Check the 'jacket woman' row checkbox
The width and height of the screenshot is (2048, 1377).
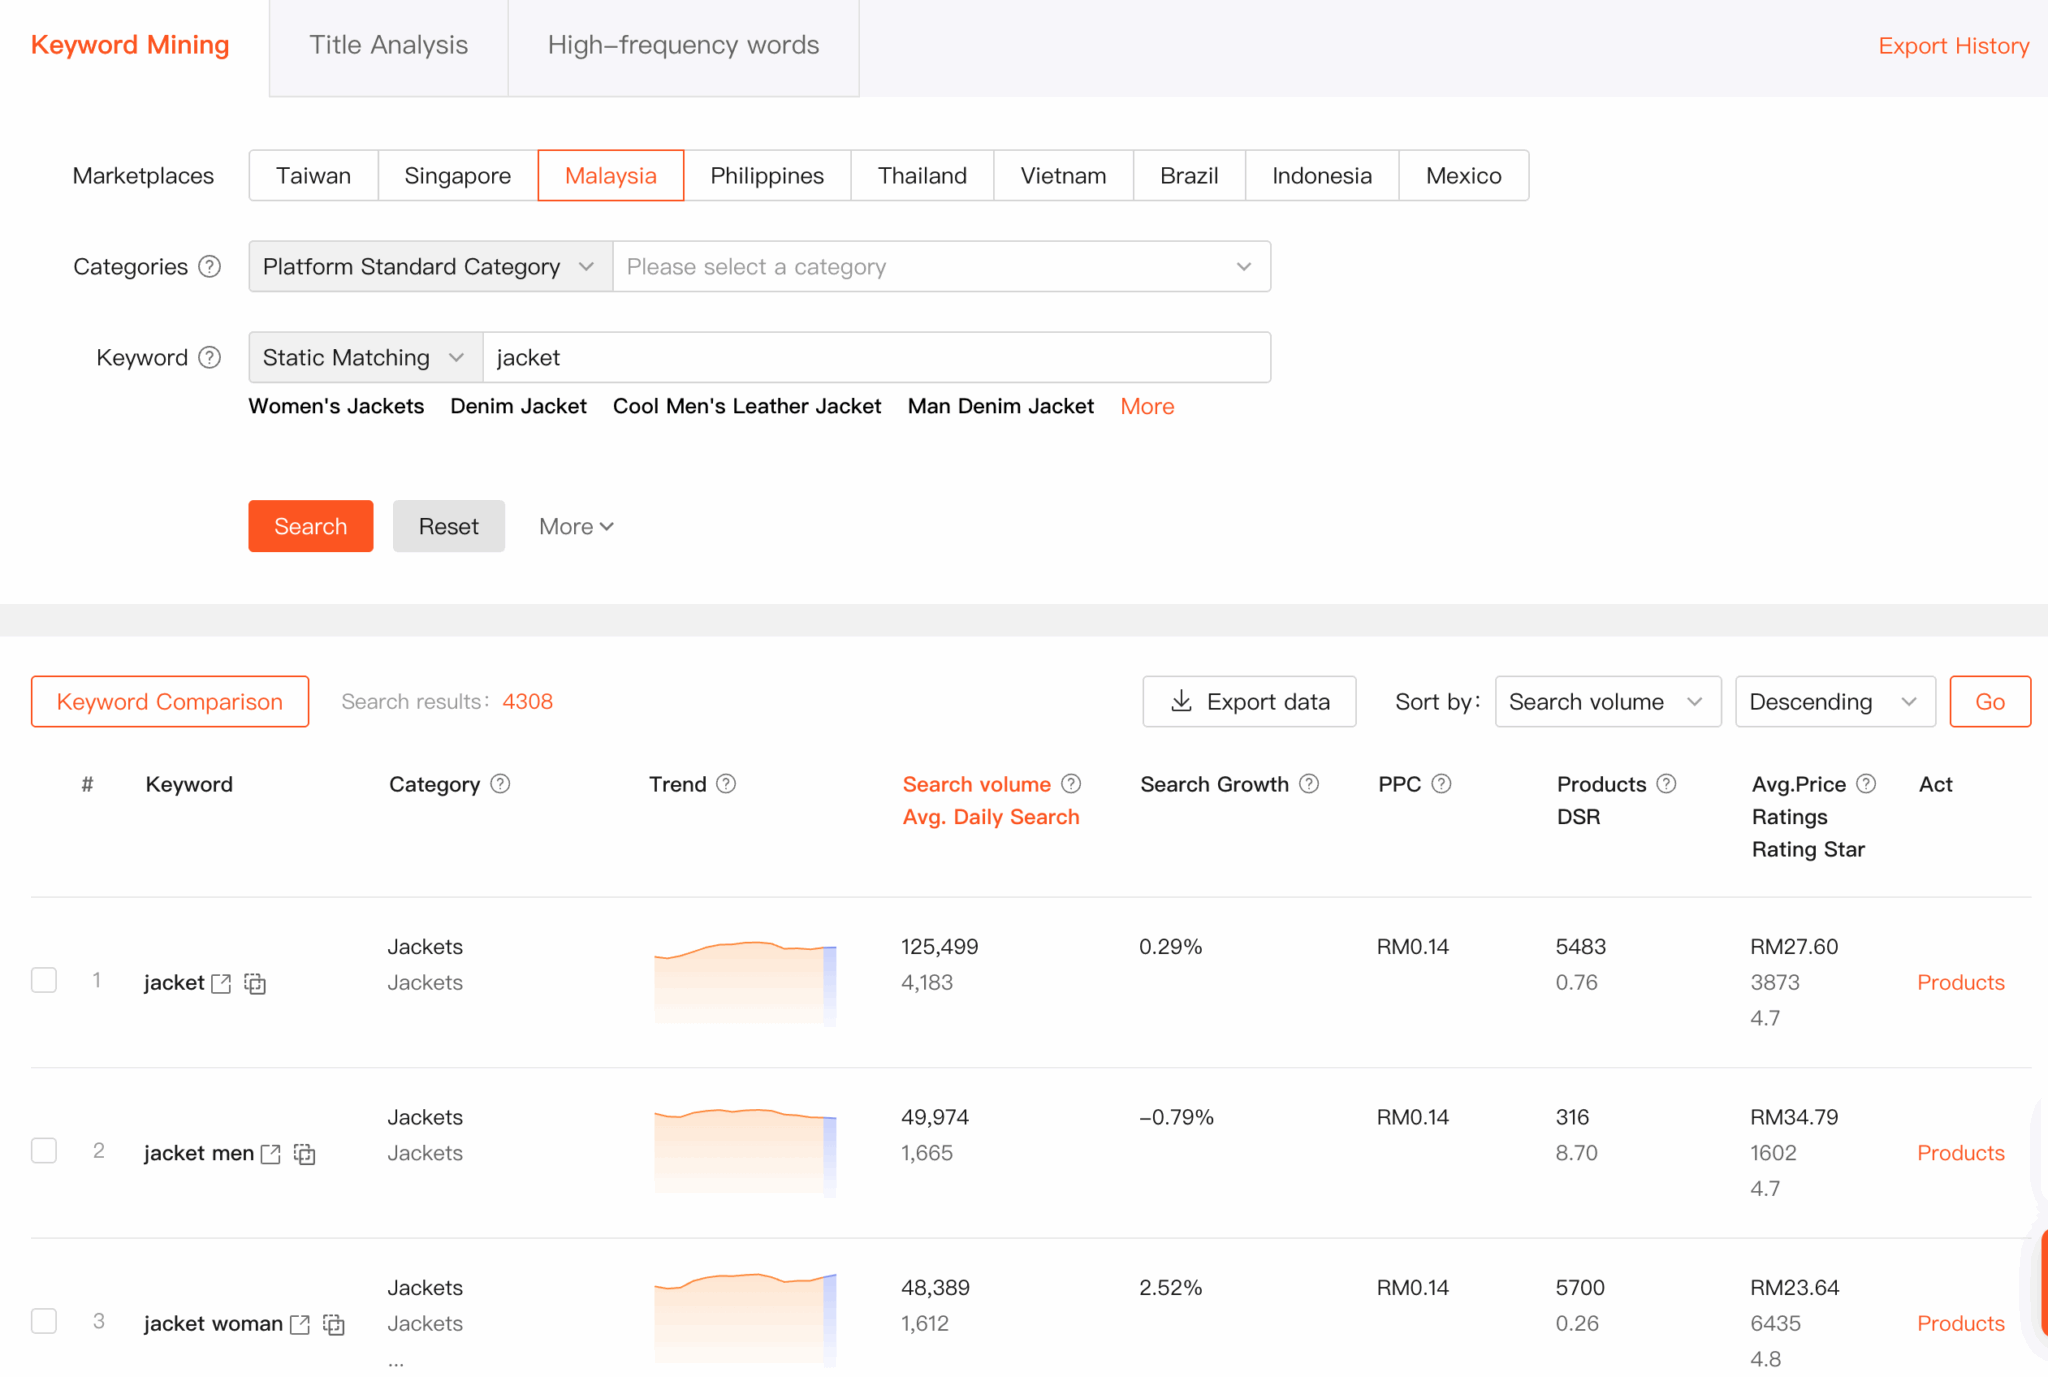44,1321
